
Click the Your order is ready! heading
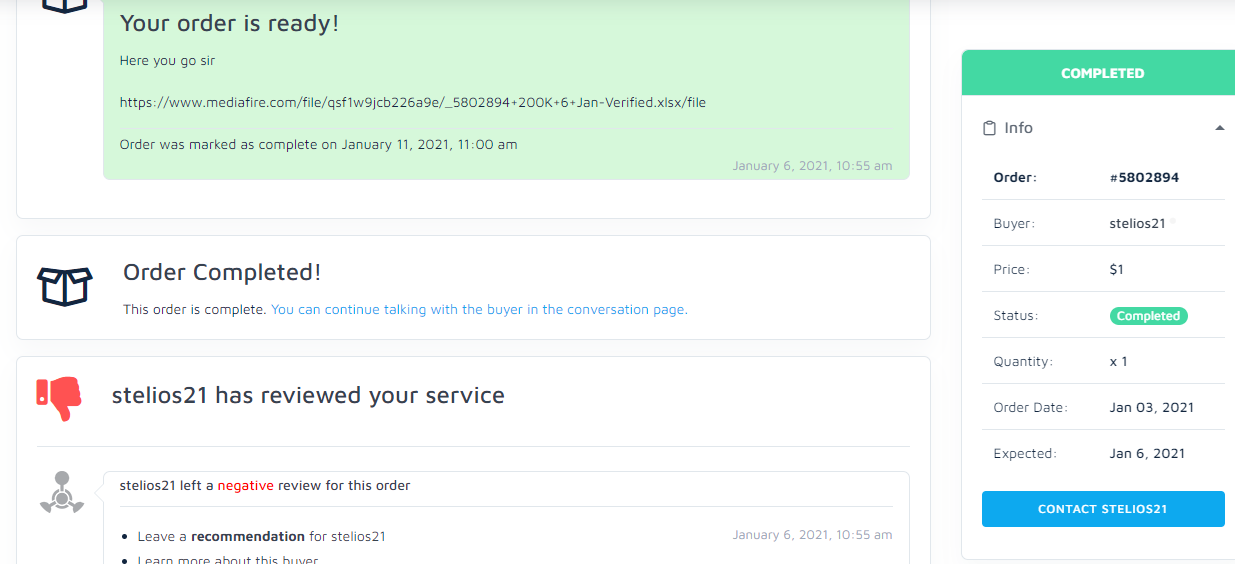point(229,23)
